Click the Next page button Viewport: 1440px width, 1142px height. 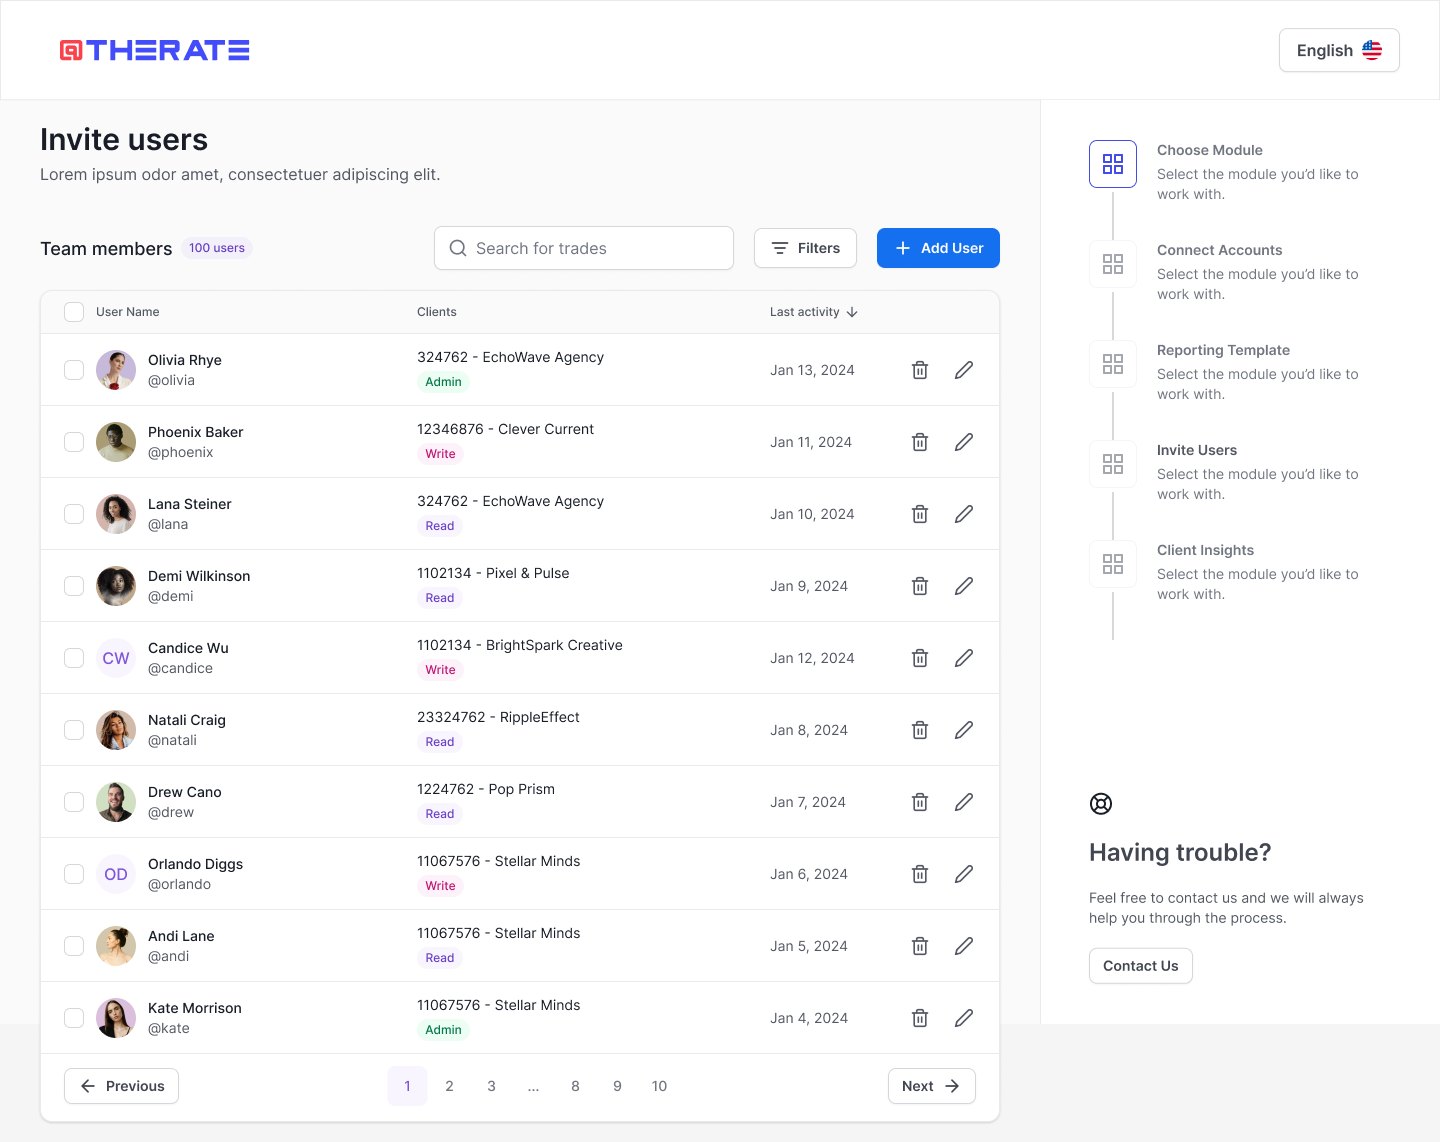(932, 1086)
